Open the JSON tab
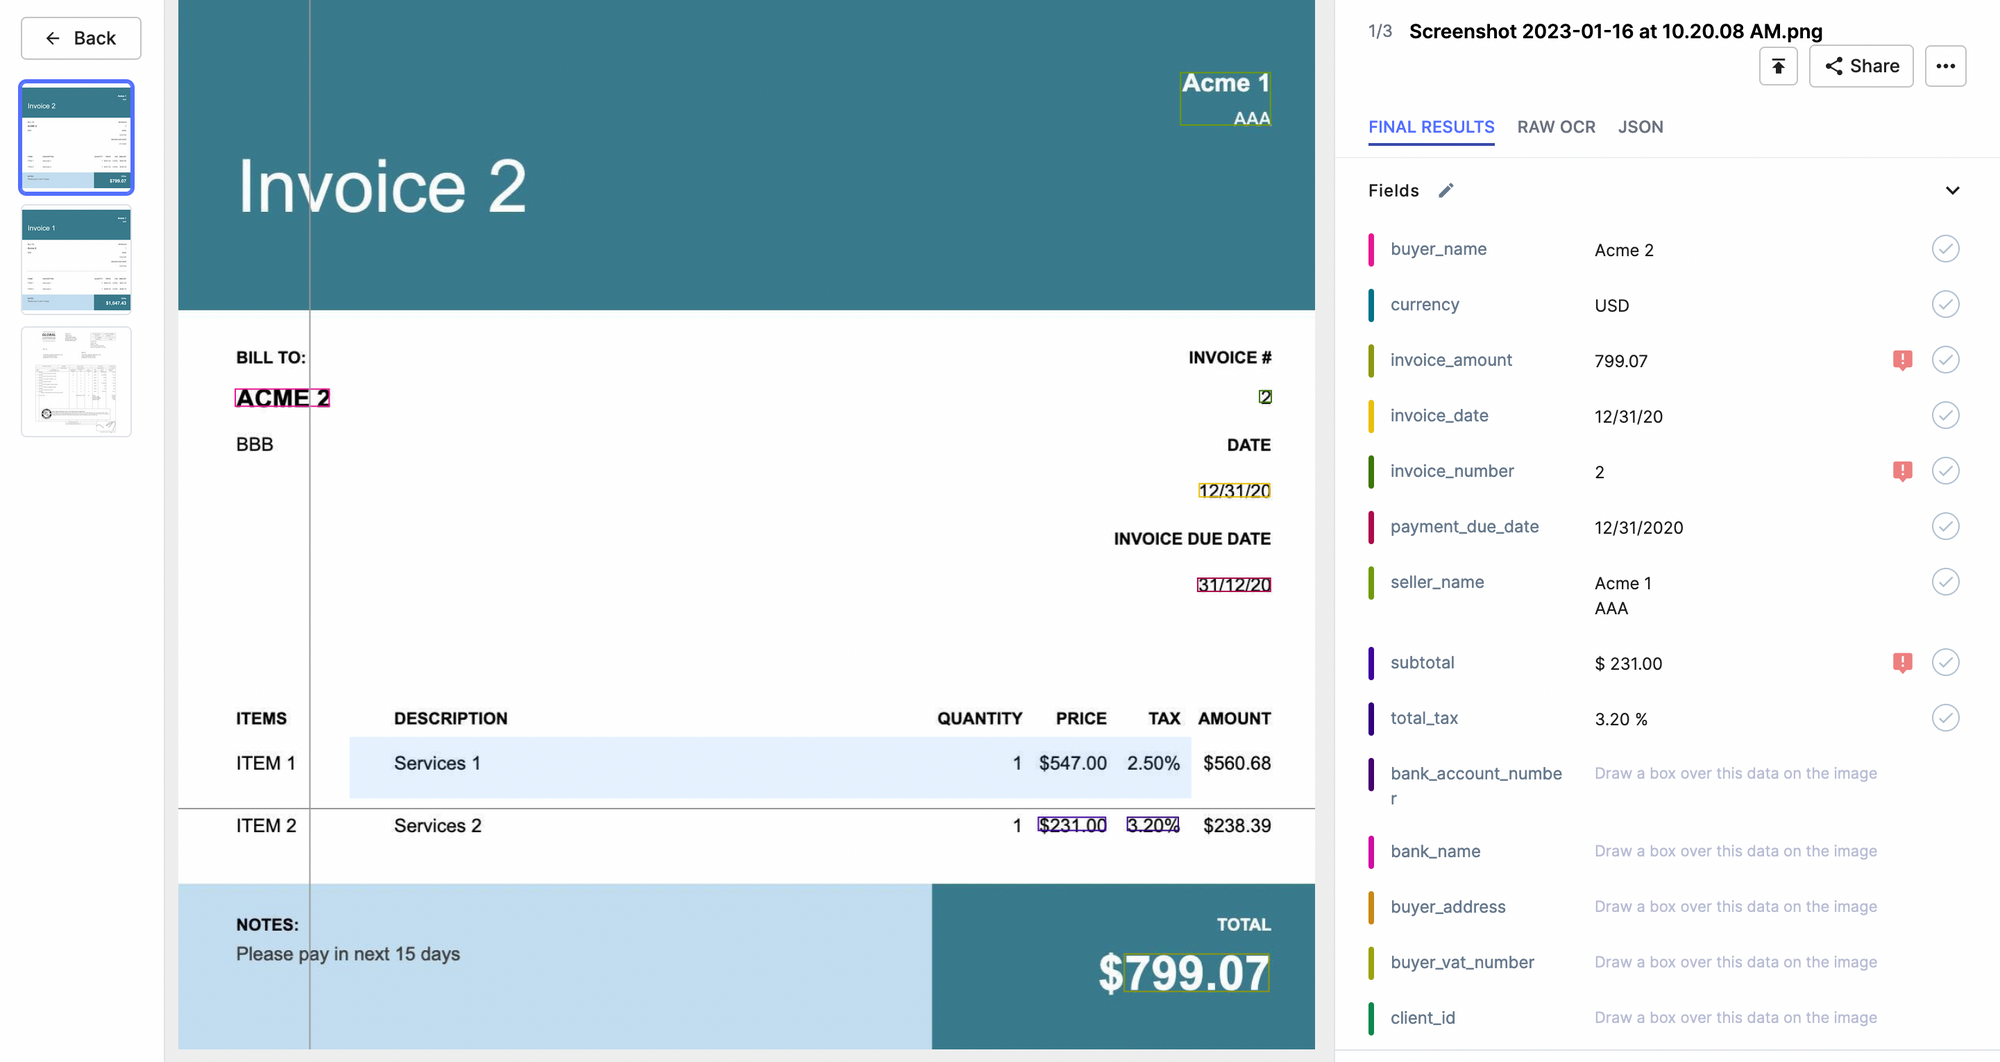This screenshot has width=2000, height=1062. [1640, 127]
